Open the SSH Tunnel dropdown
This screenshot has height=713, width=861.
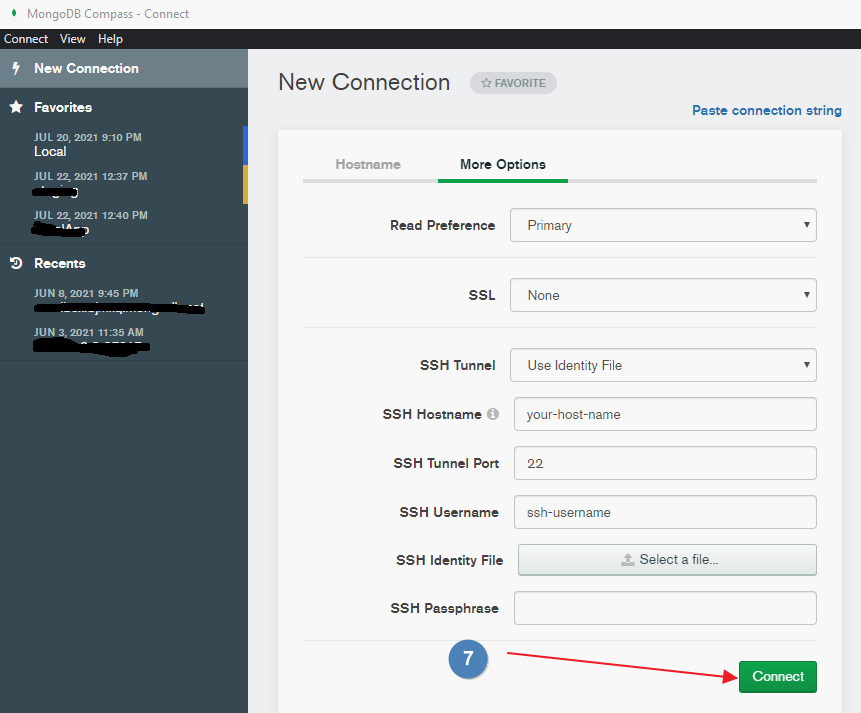coord(663,365)
